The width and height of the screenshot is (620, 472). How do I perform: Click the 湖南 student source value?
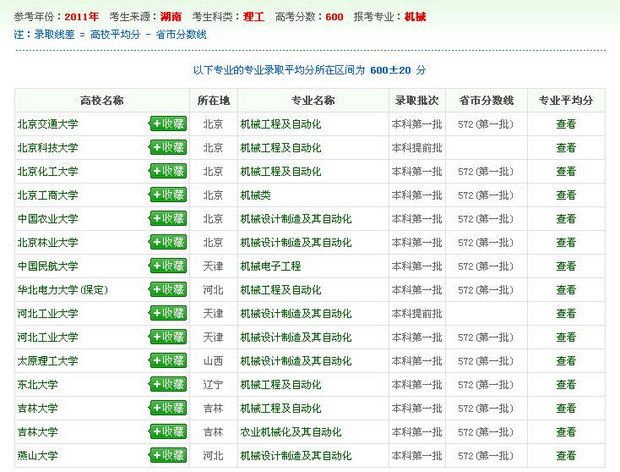(x=171, y=17)
